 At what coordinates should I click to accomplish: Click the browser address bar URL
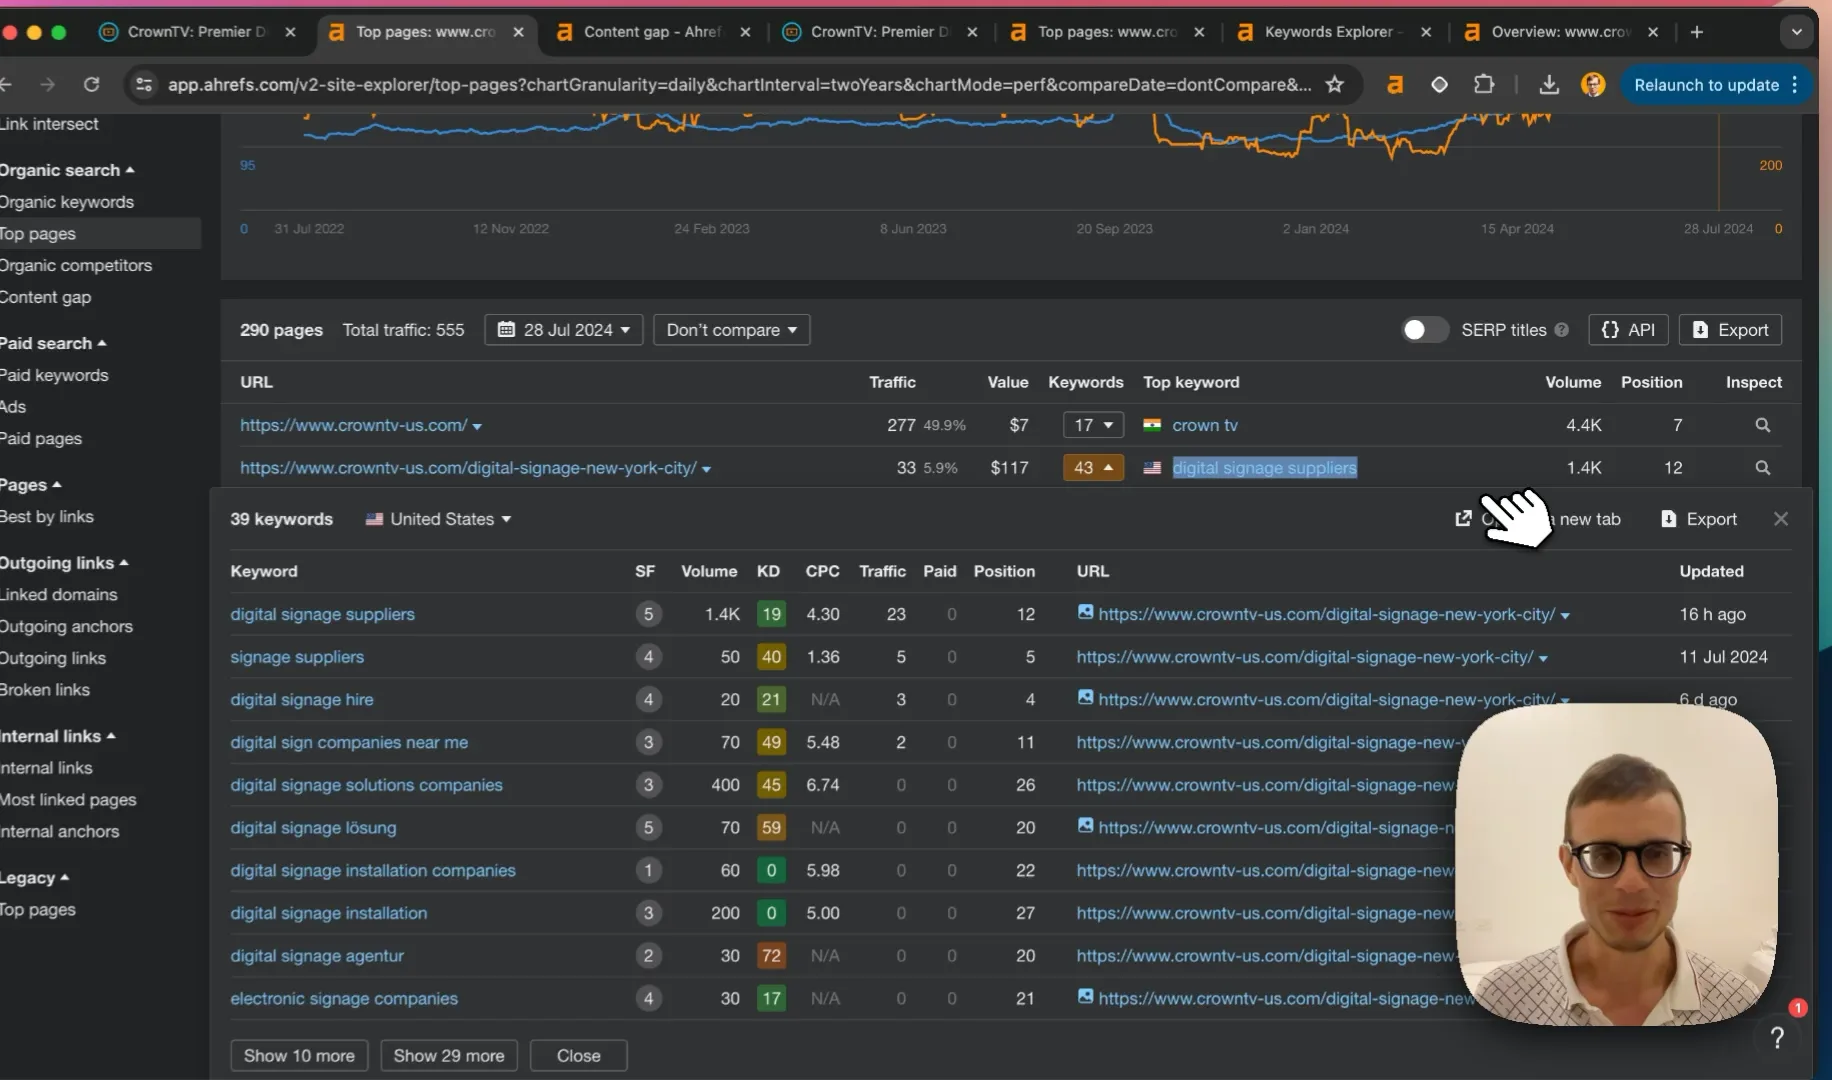point(739,85)
